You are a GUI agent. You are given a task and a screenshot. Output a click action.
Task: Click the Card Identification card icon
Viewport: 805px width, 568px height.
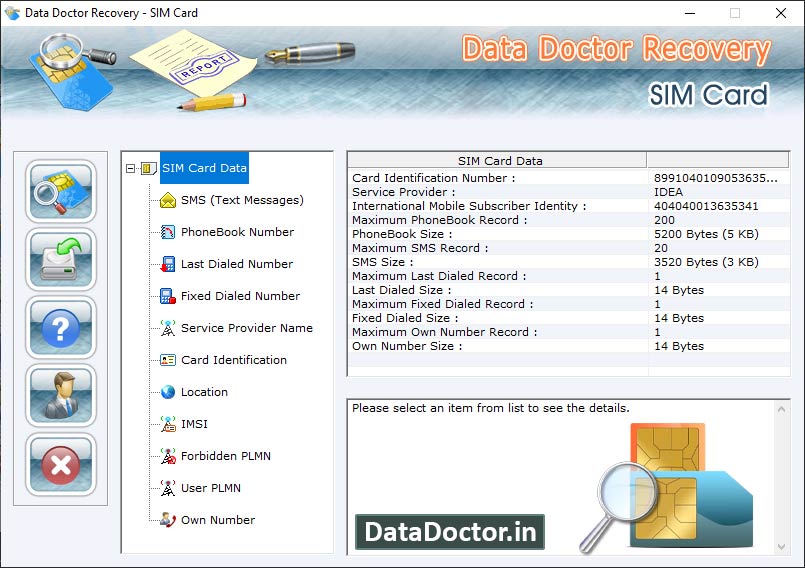click(x=168, y=360)
